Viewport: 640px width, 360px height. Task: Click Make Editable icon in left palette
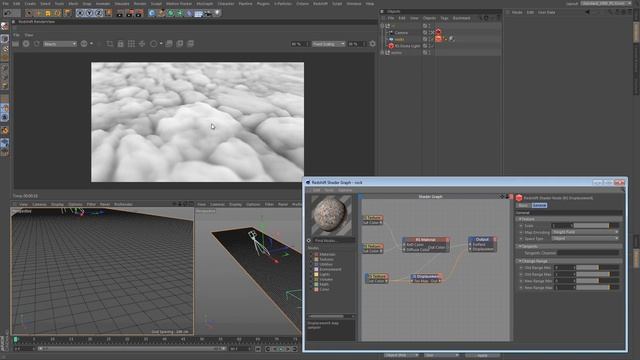(4, 27)
